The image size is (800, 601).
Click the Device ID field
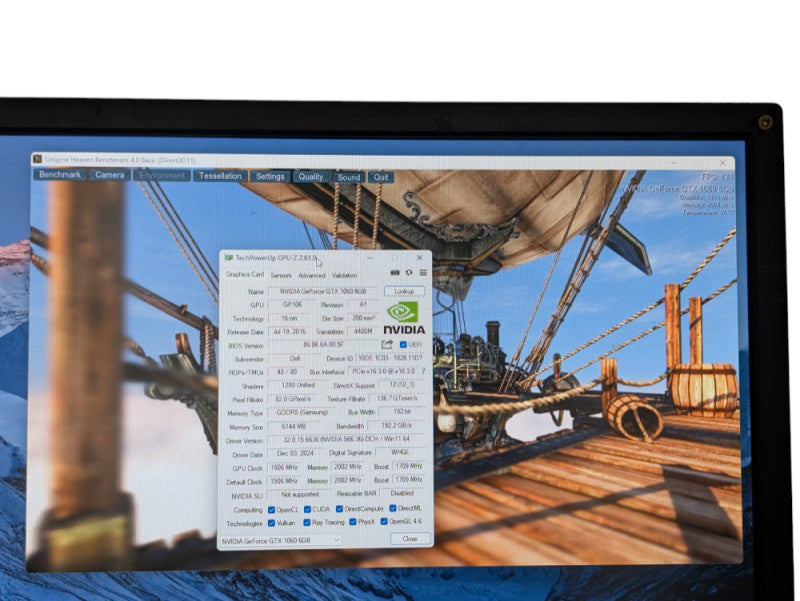[390, 358]
